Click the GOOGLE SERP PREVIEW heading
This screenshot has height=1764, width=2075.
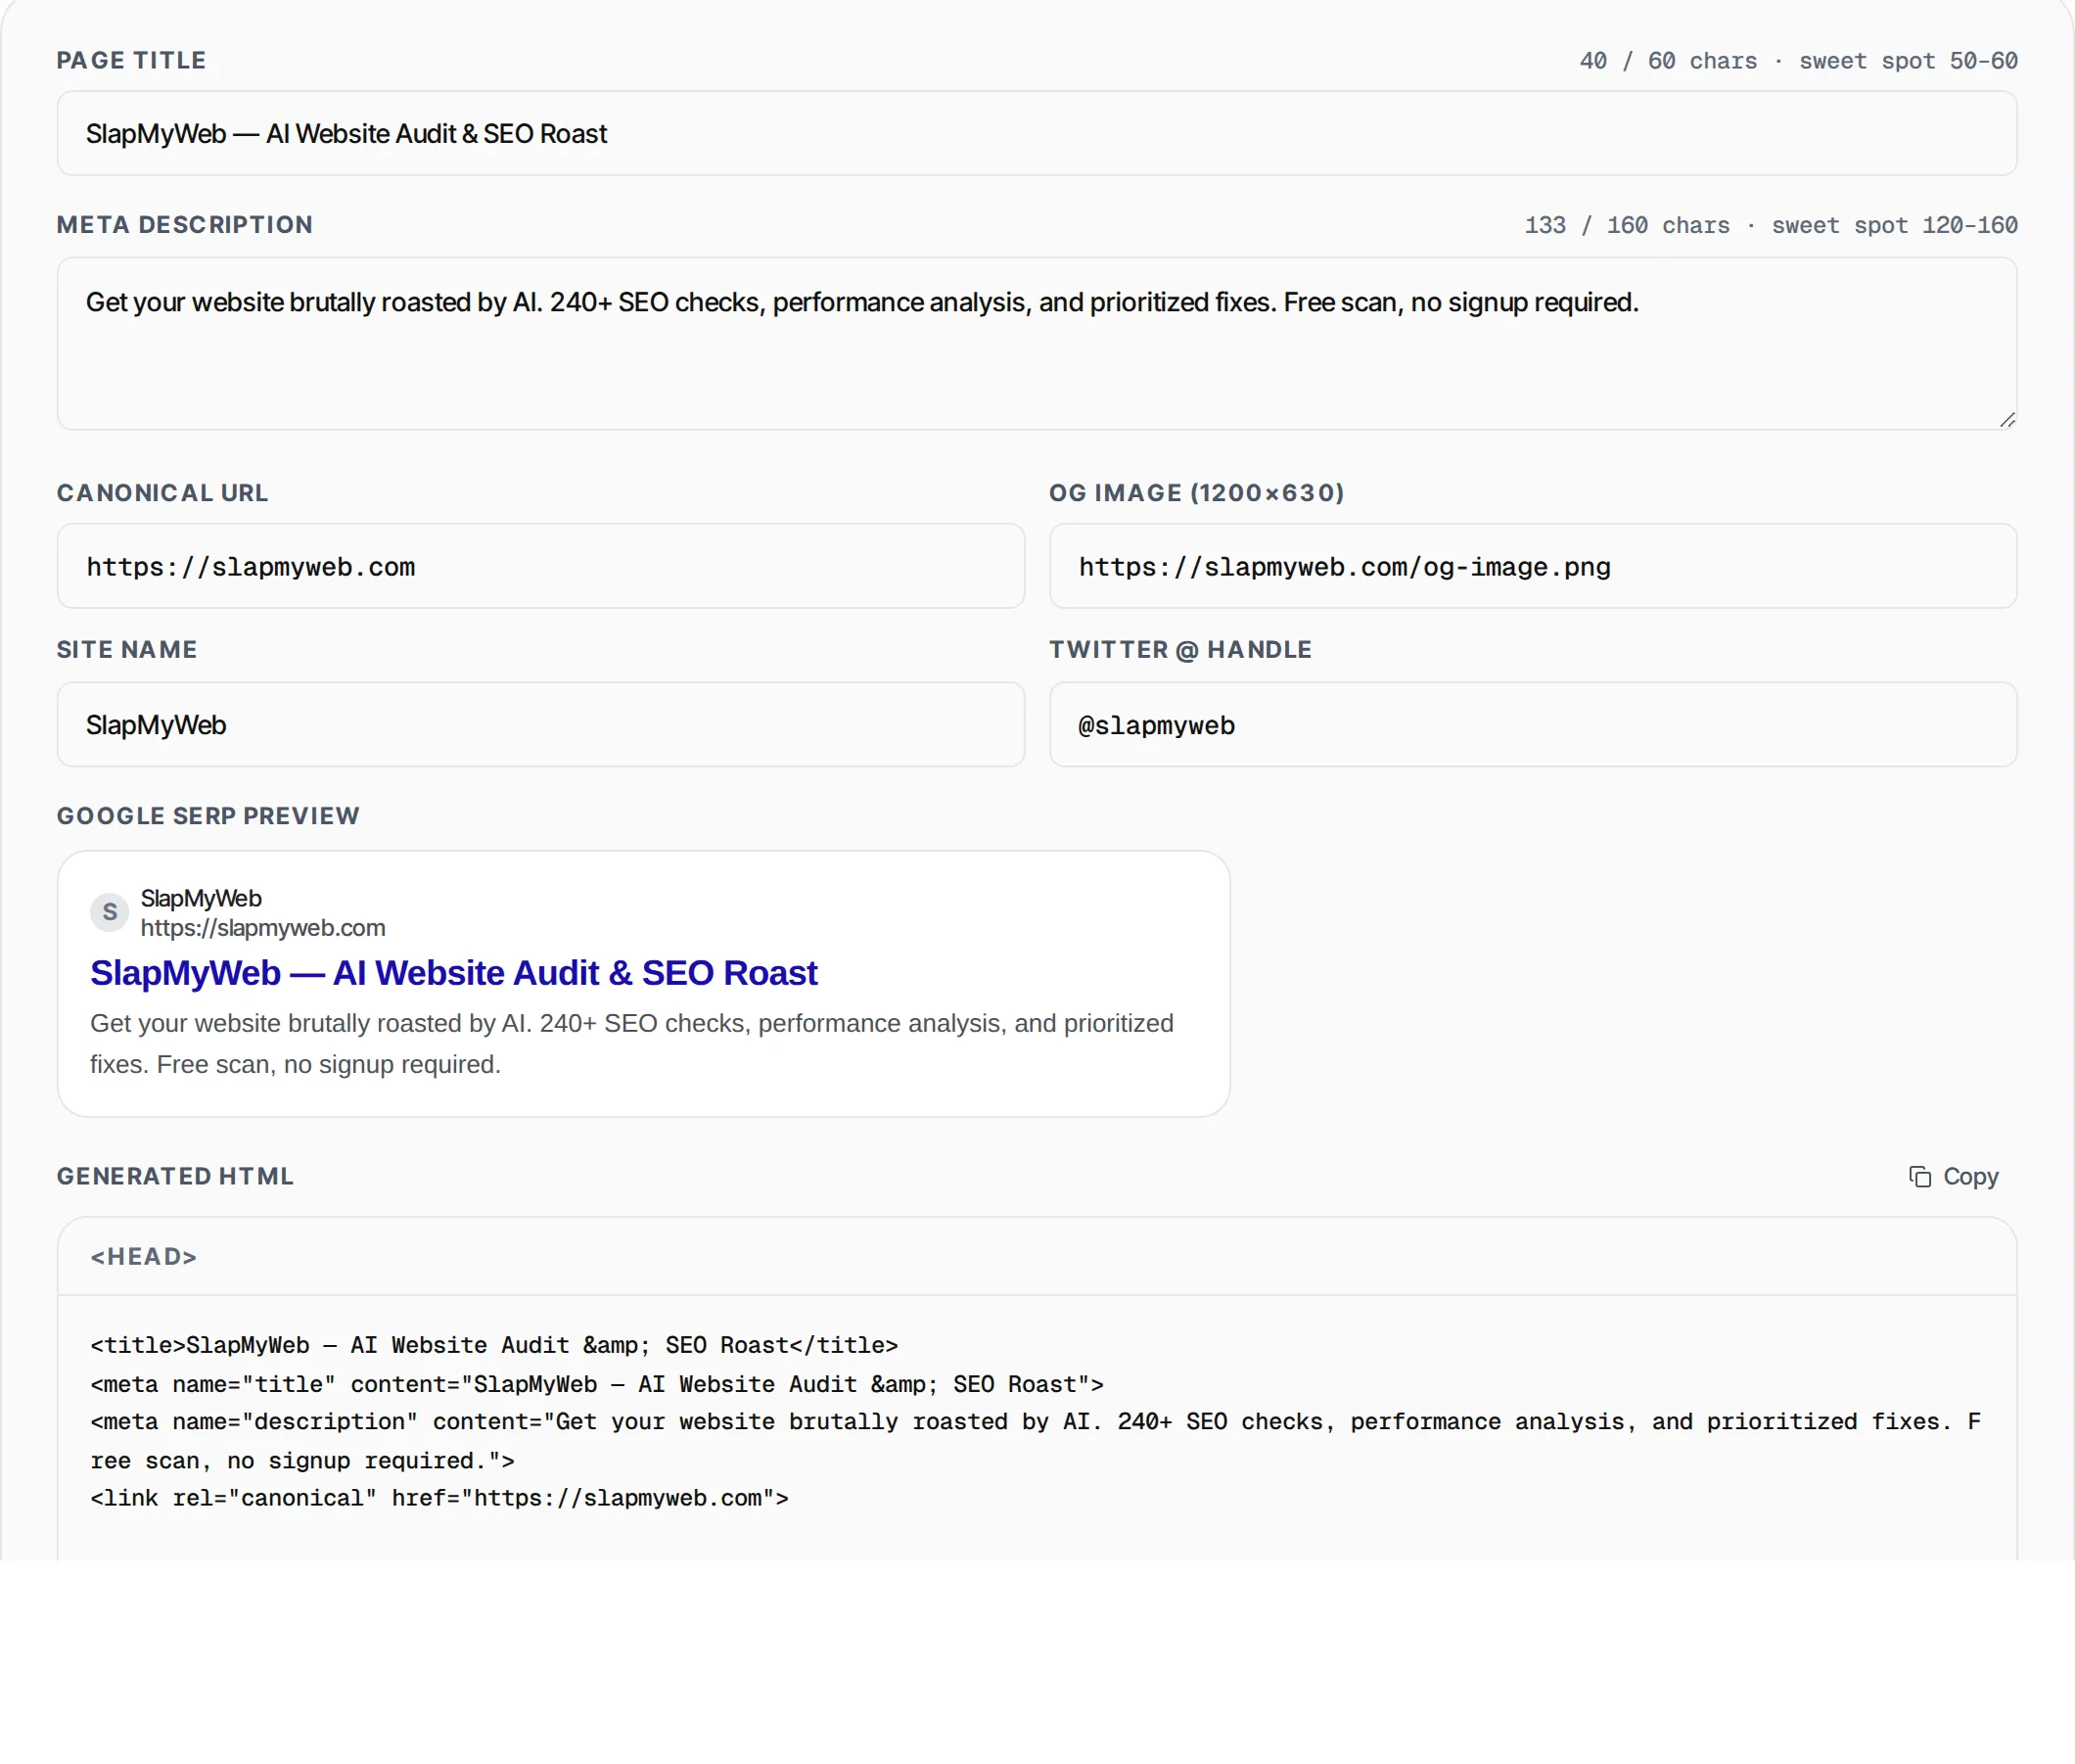click(x=207, y=816)
